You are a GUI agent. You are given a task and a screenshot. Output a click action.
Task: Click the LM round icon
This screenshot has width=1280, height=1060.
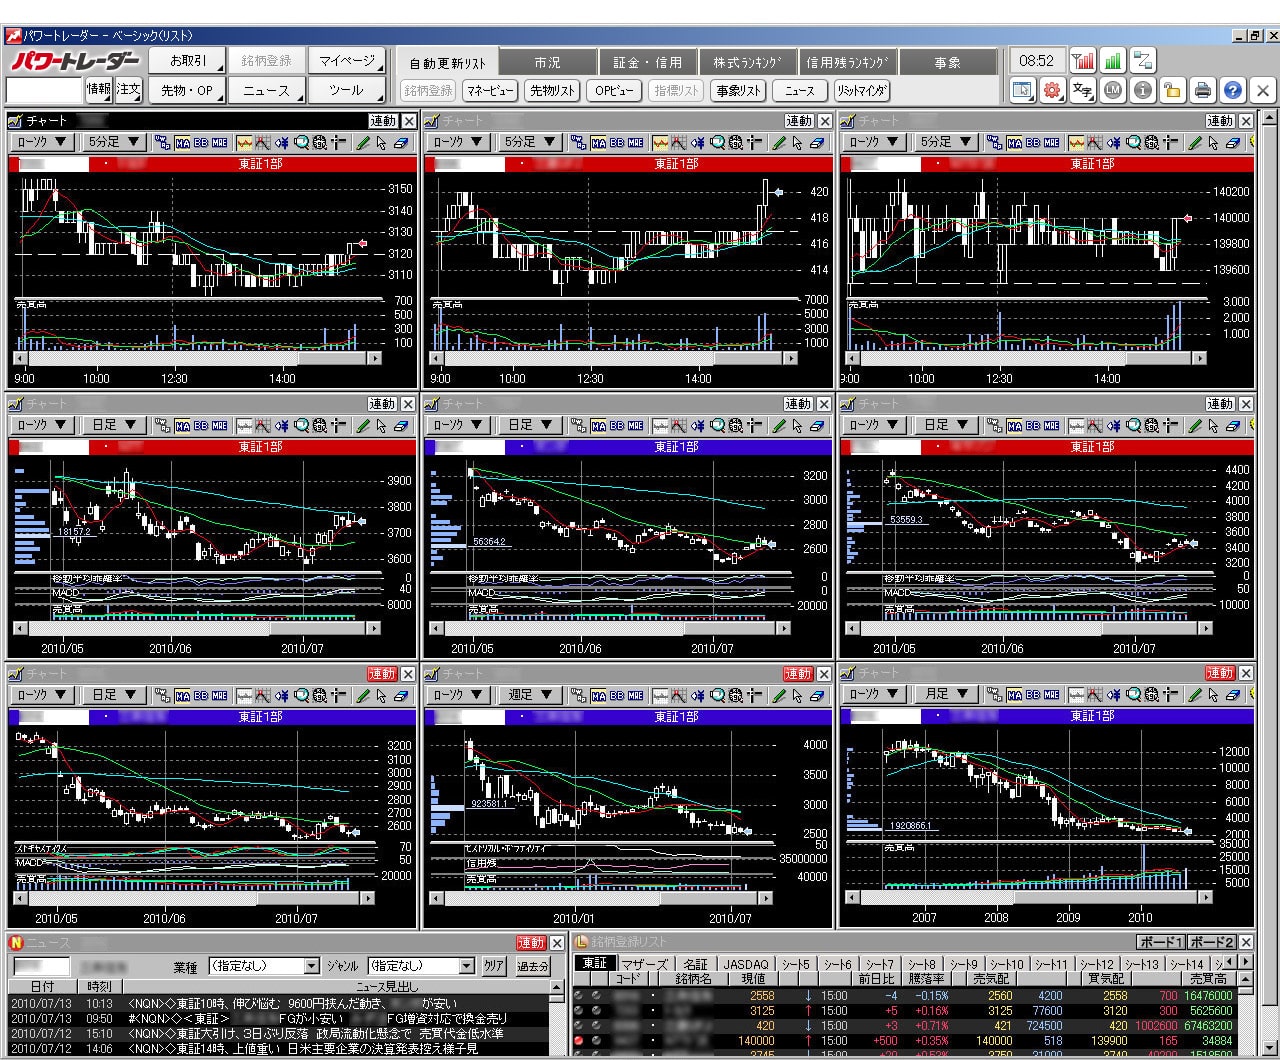[1112, 91]
